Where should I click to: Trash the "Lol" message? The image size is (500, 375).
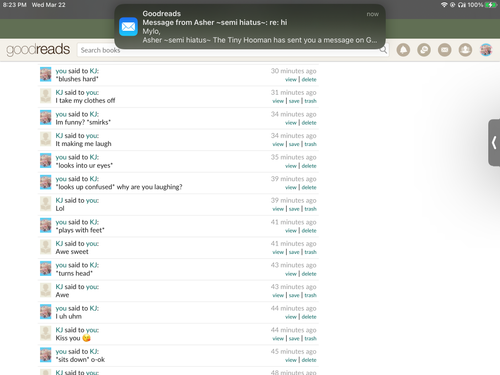310,209
